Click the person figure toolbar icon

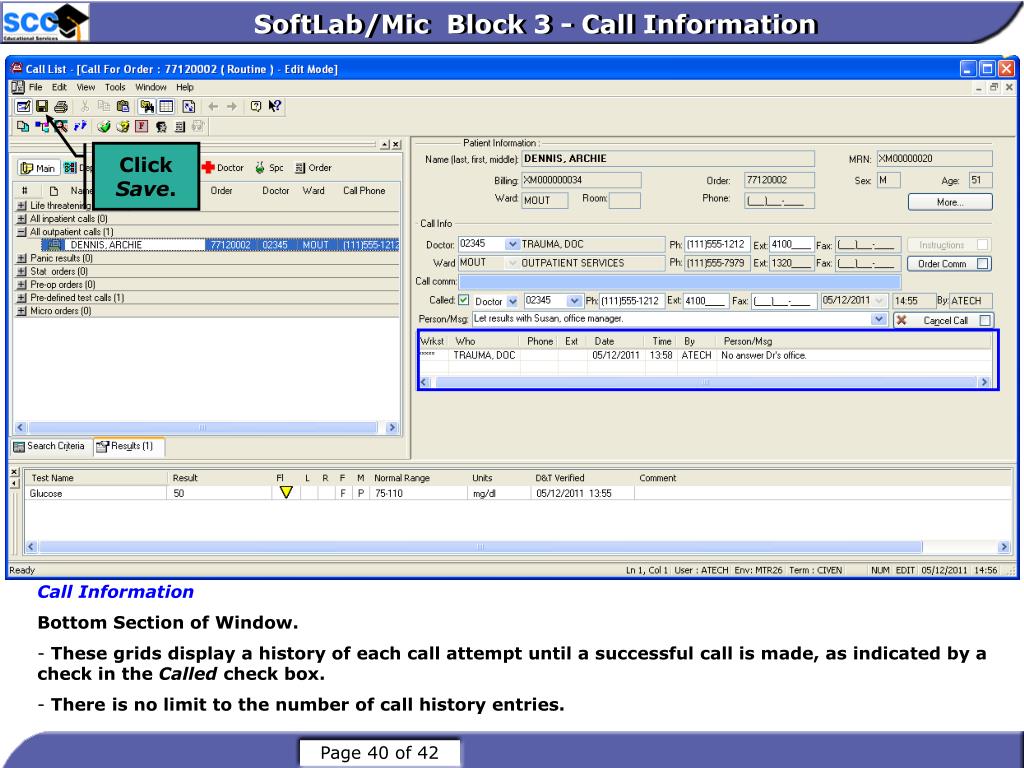161,126
